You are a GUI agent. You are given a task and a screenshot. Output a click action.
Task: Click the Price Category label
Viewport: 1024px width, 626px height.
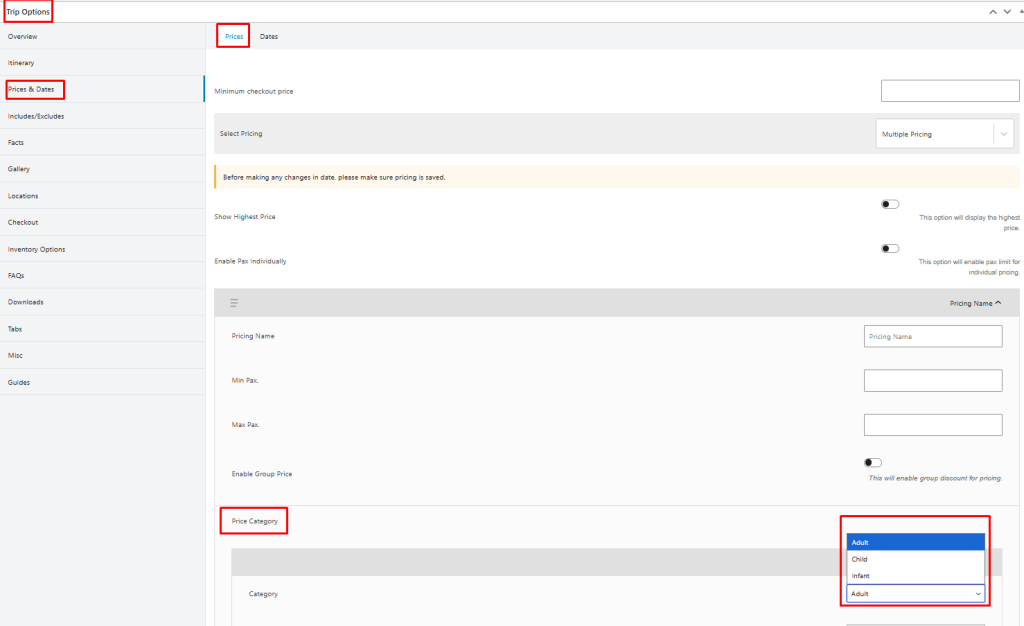pos(255,521)
